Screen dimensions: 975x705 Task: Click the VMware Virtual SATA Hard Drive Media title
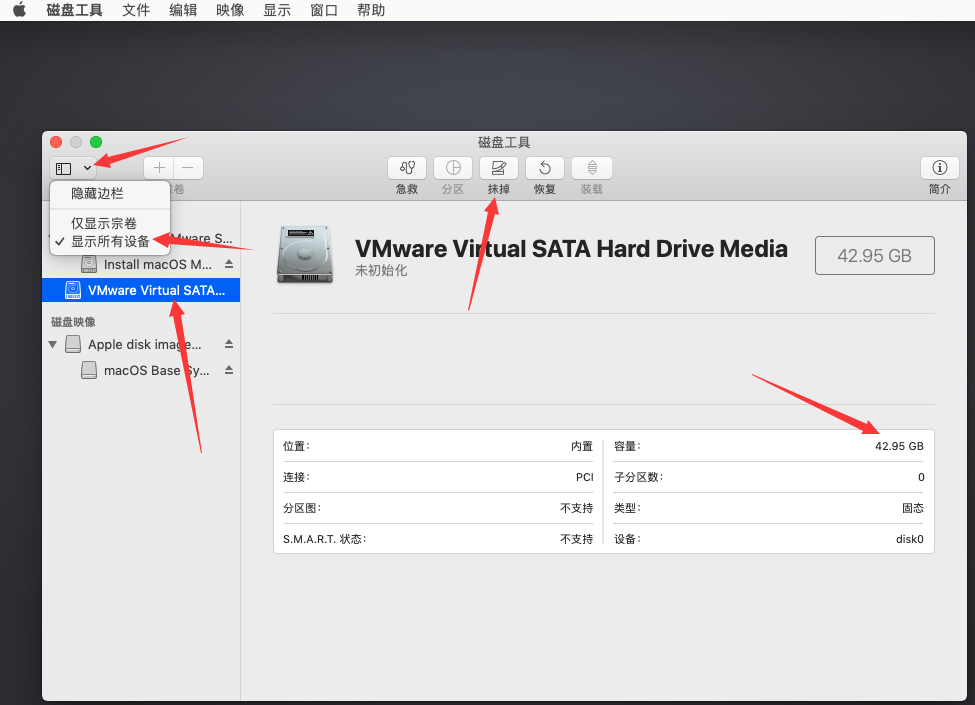[571, 249]
